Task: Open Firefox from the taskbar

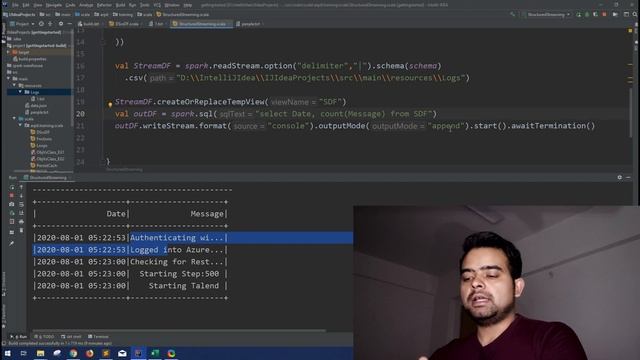Action: [89, 353]
